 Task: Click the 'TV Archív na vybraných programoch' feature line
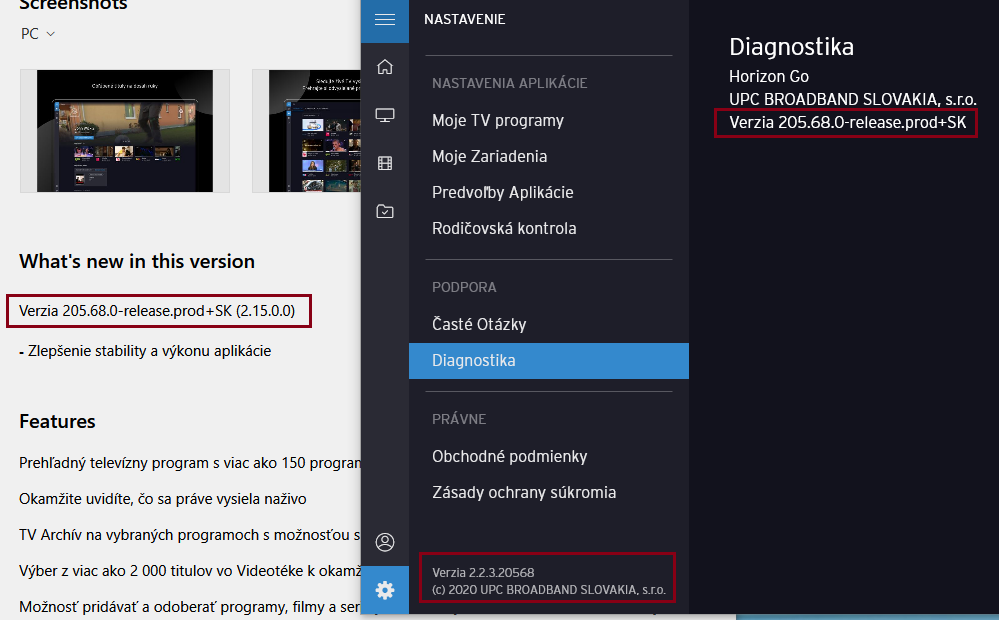coord(190,535)
